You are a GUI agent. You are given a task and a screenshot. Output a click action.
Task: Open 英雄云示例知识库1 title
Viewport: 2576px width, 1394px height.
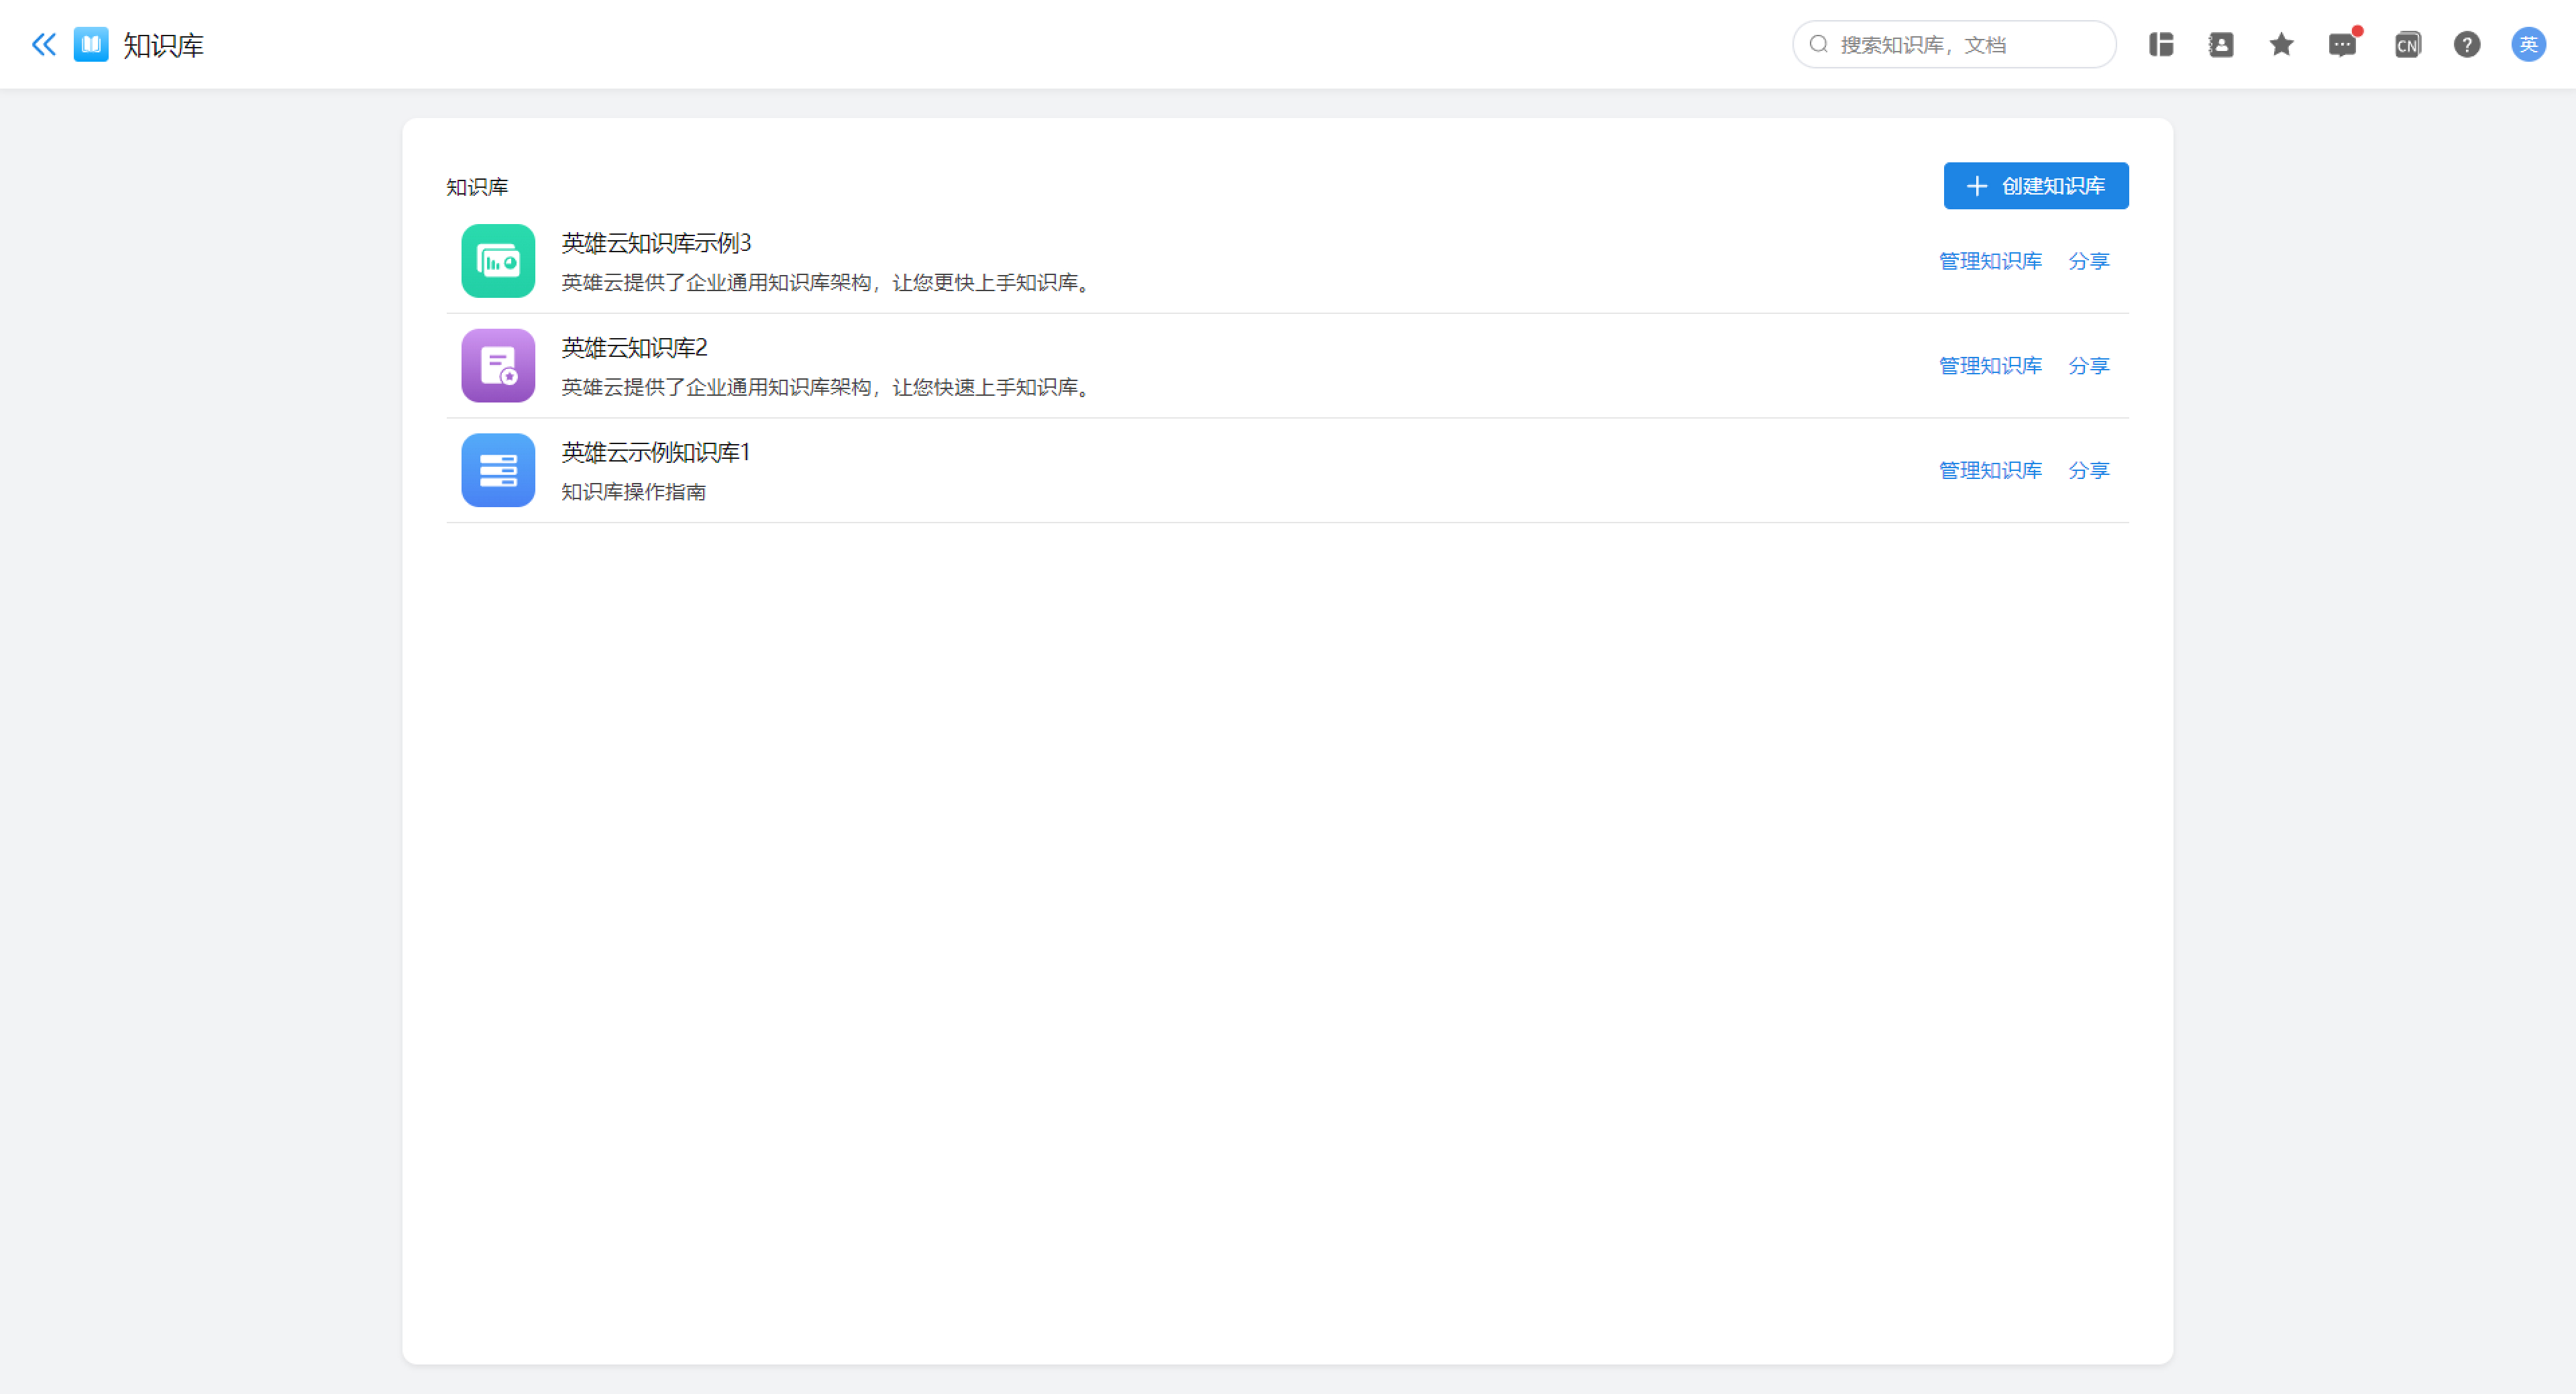click(656, 452)
